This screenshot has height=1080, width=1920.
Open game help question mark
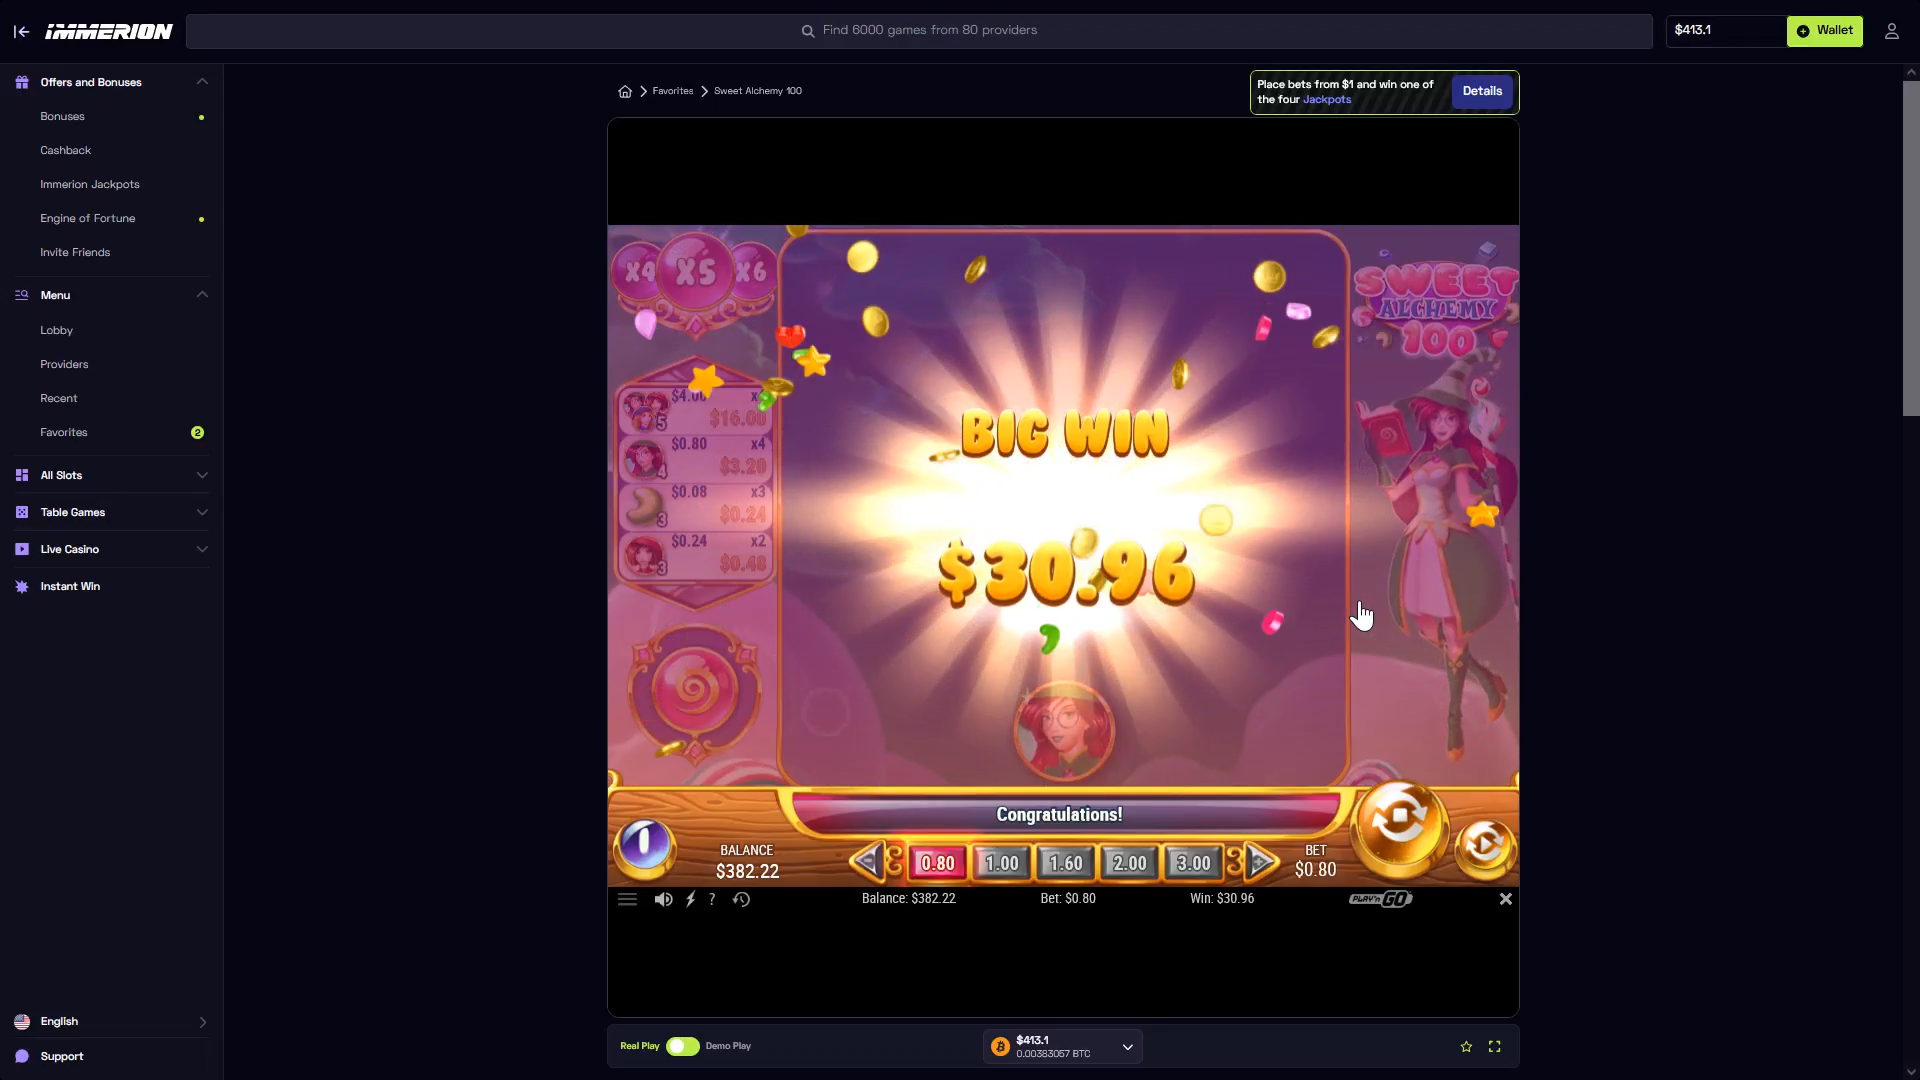(x=712, y=899)
